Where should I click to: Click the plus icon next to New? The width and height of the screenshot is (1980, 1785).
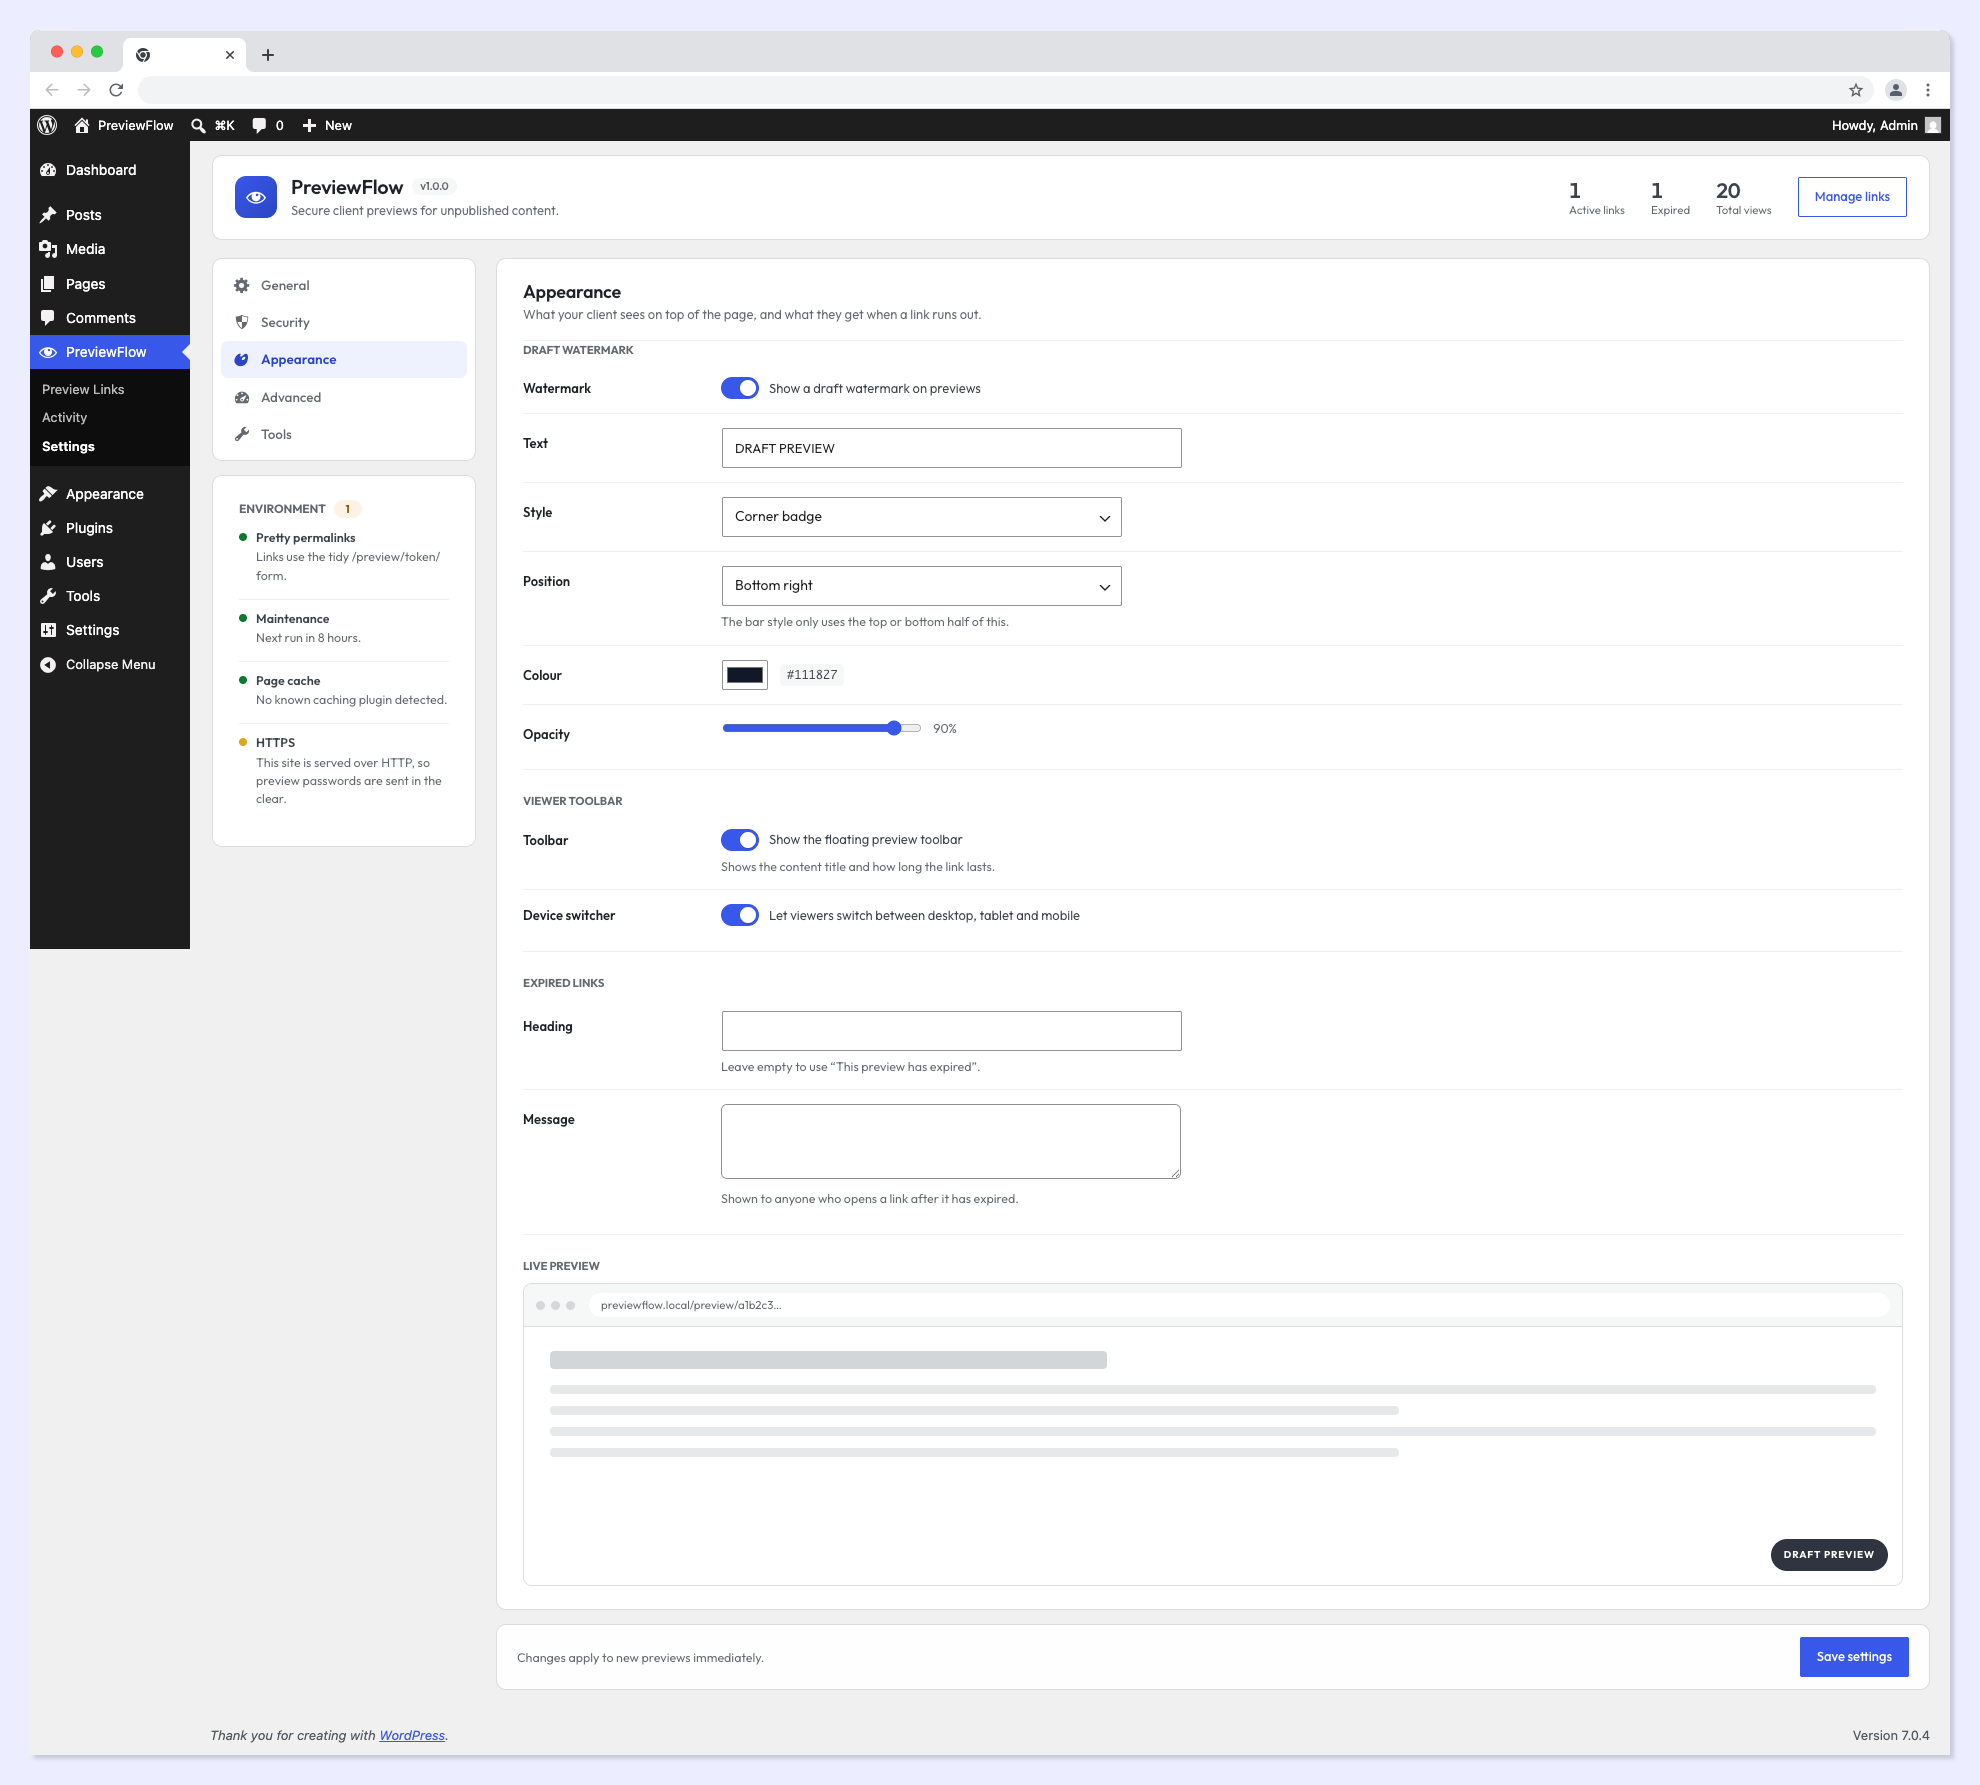[309, 125]
